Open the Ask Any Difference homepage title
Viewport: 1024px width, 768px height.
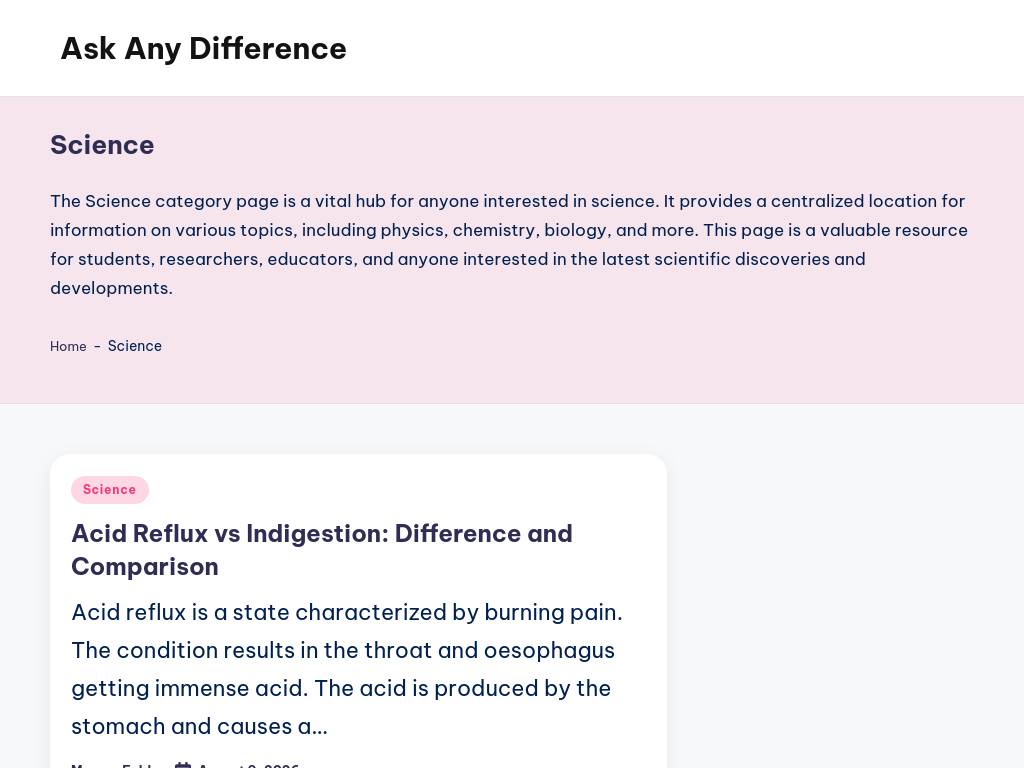[x=203, y=49]
